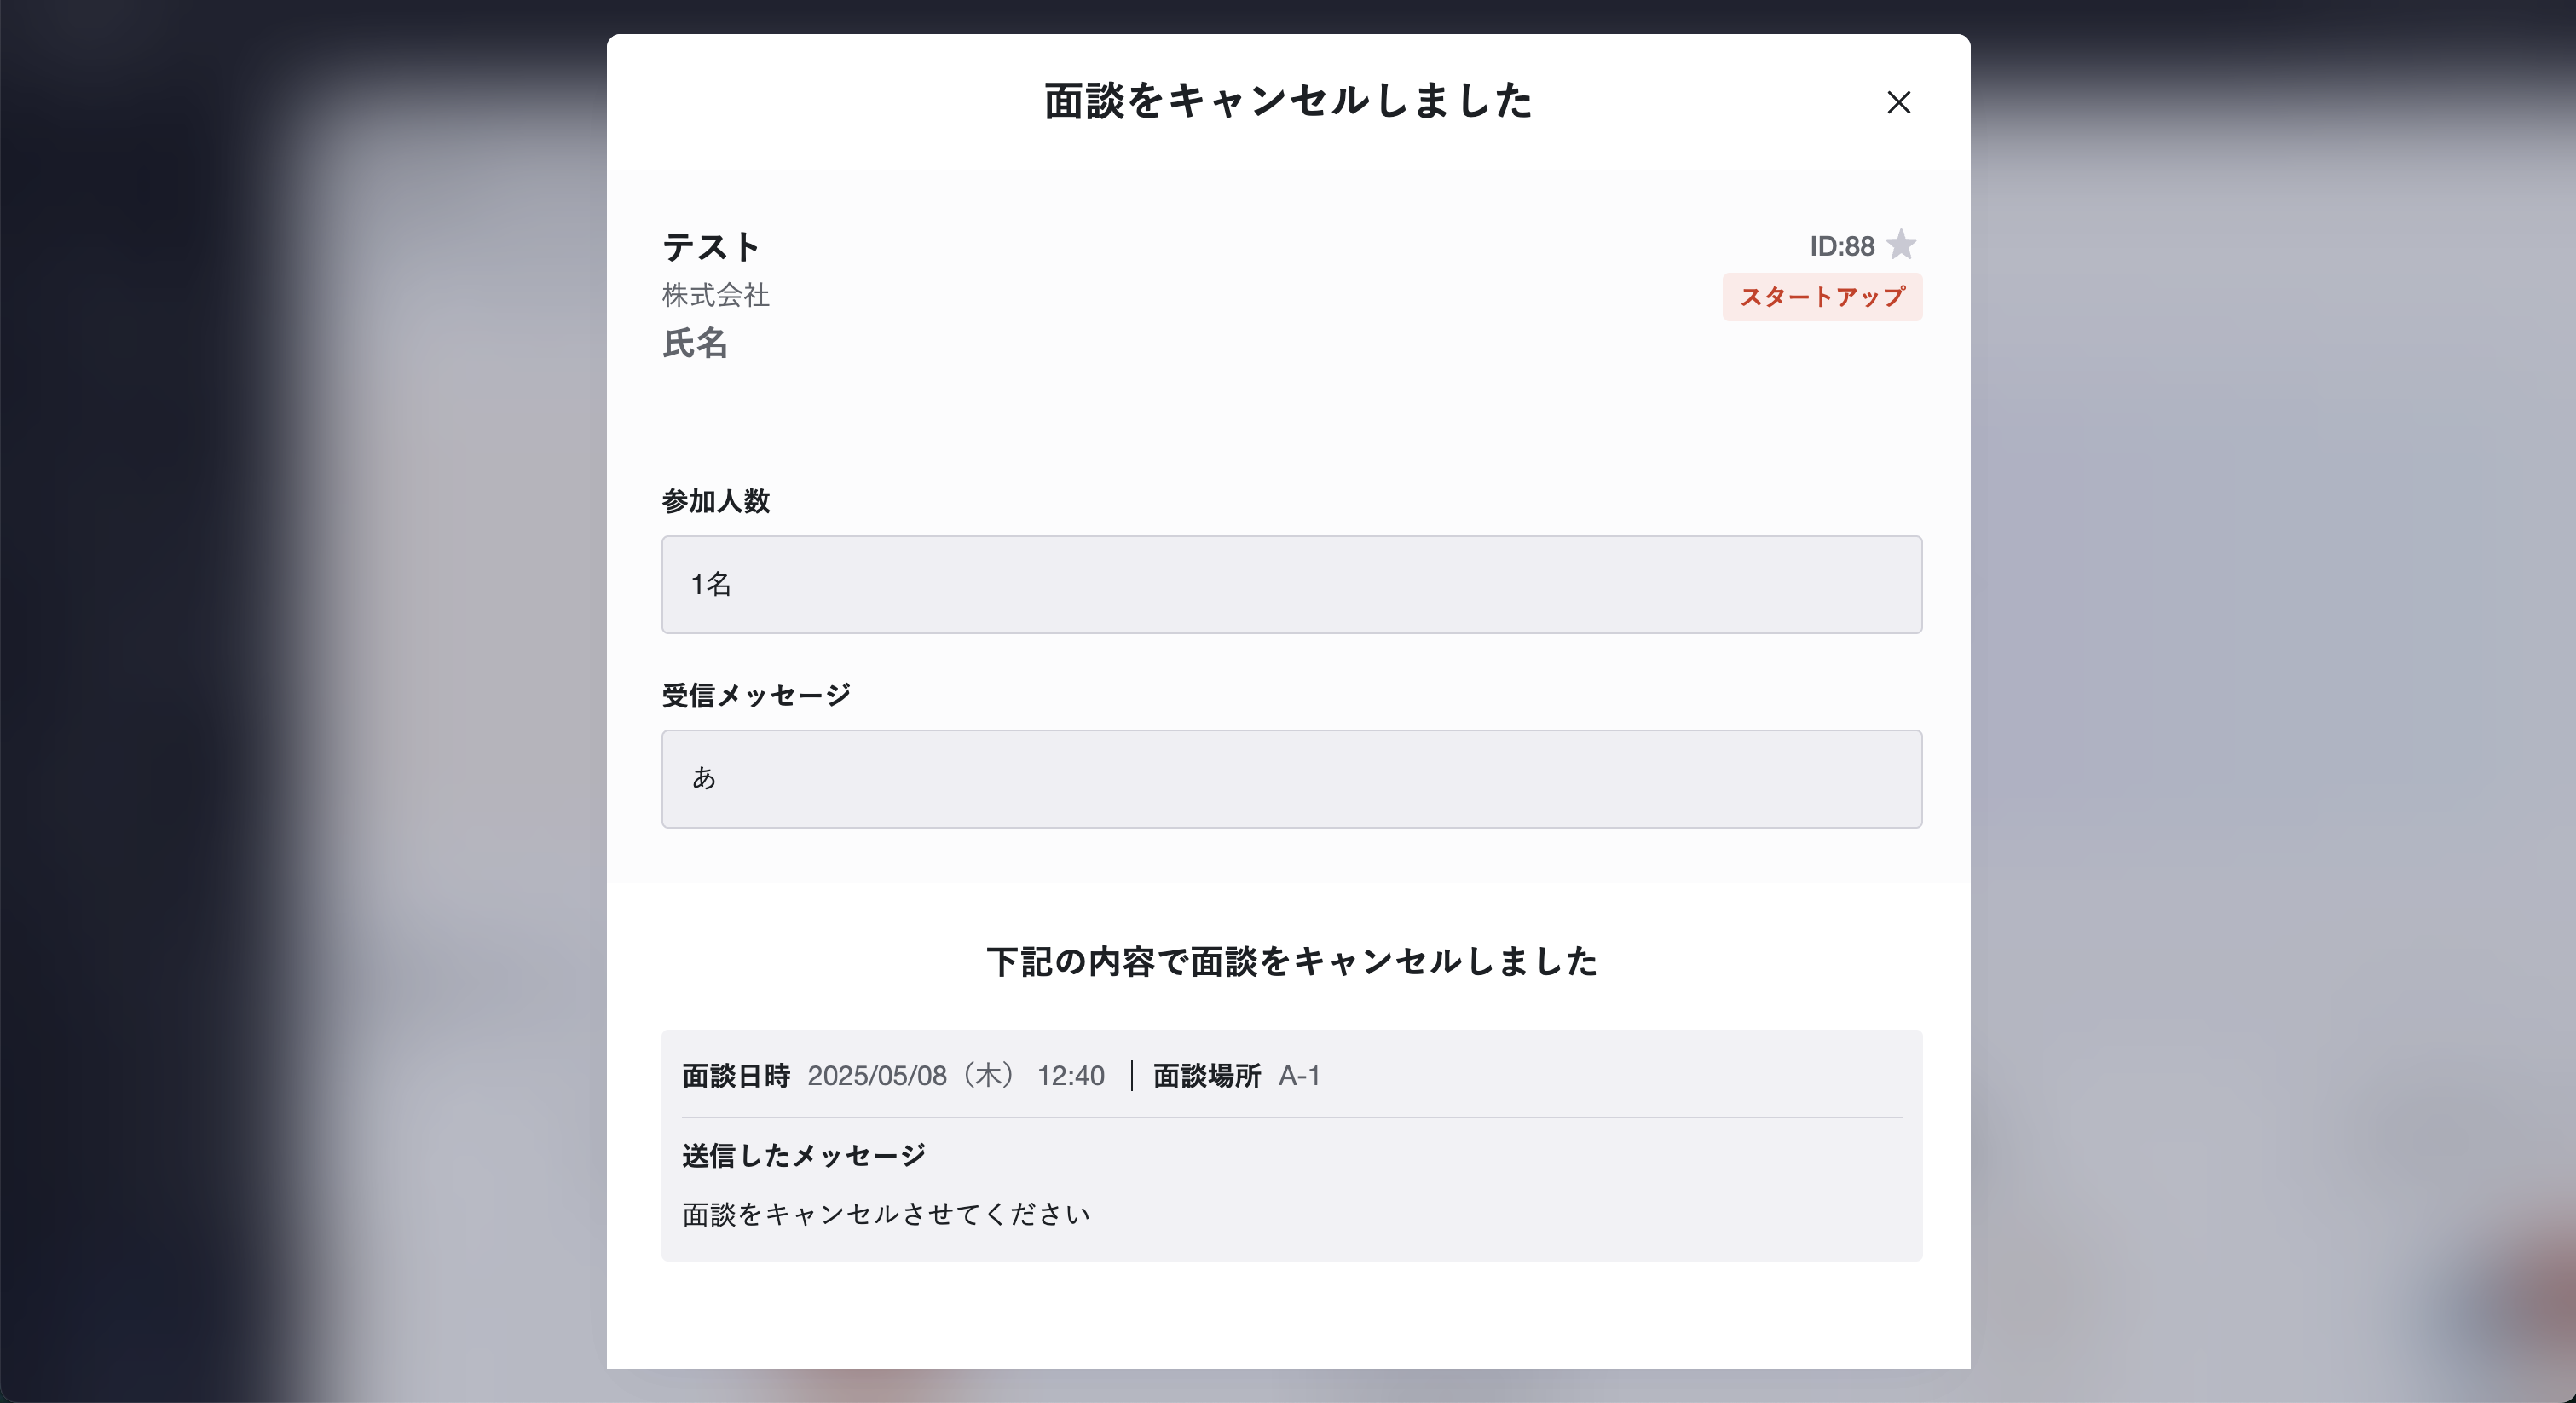
Task: Close the cancelled interview dialog
Action: point(1898,102)
